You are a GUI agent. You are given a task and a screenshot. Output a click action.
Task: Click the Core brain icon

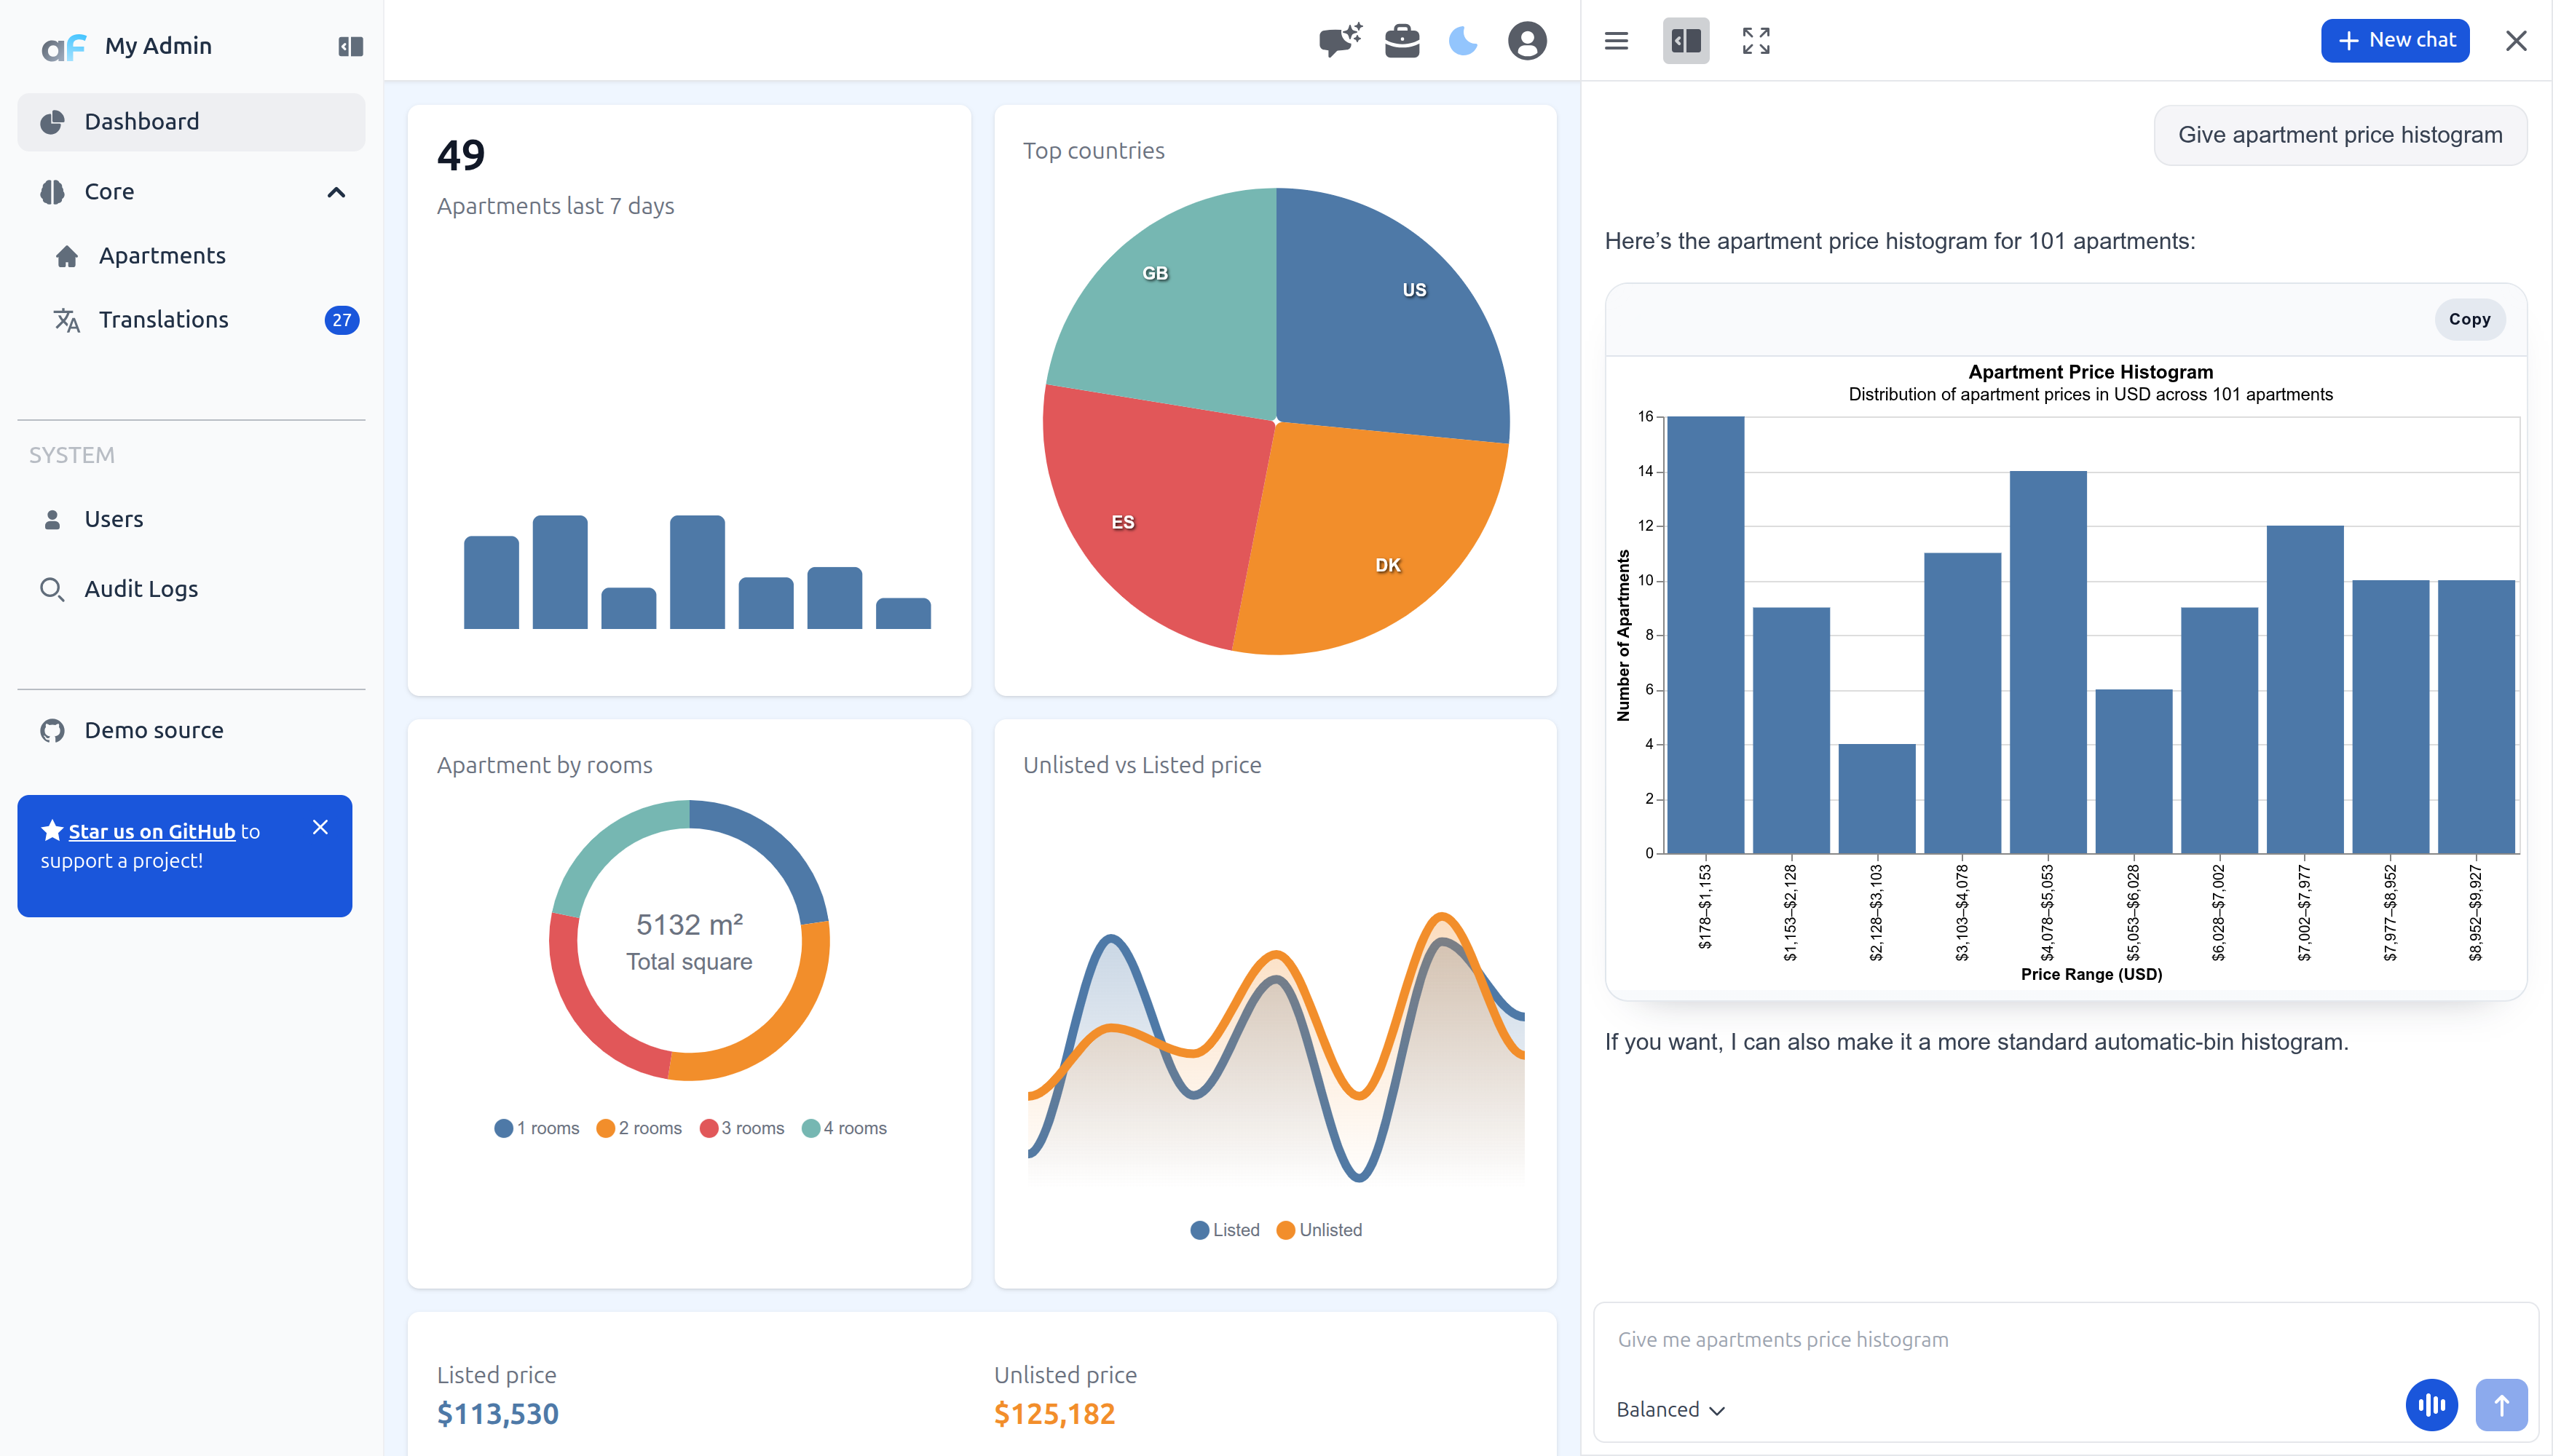[52, 192]
